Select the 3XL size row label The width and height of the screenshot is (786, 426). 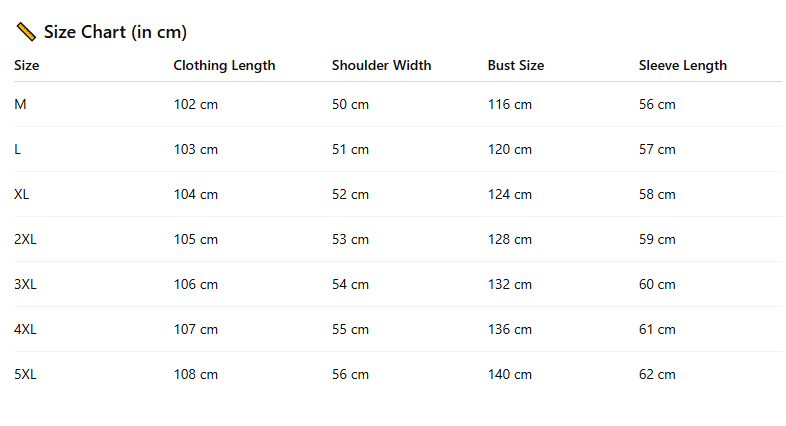[25, 284]
